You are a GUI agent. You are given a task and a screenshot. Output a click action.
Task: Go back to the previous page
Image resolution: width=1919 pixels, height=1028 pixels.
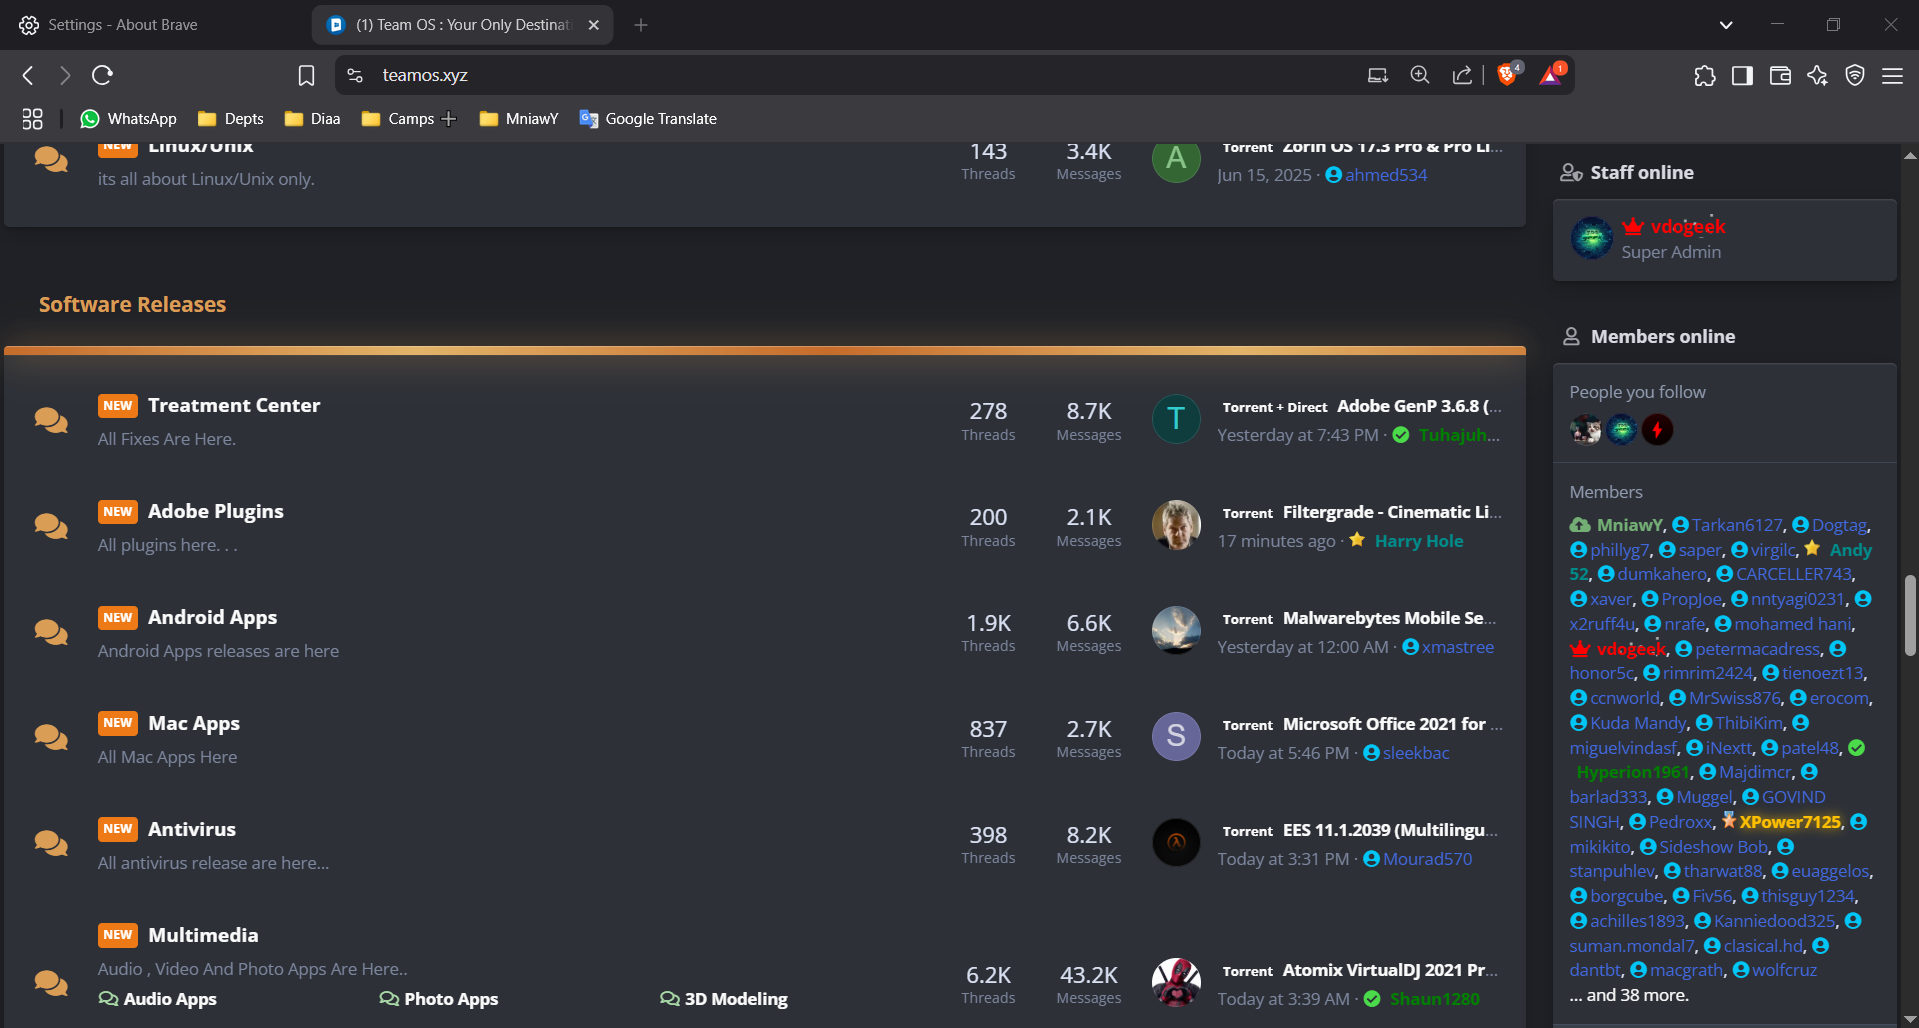coord(28,75)
